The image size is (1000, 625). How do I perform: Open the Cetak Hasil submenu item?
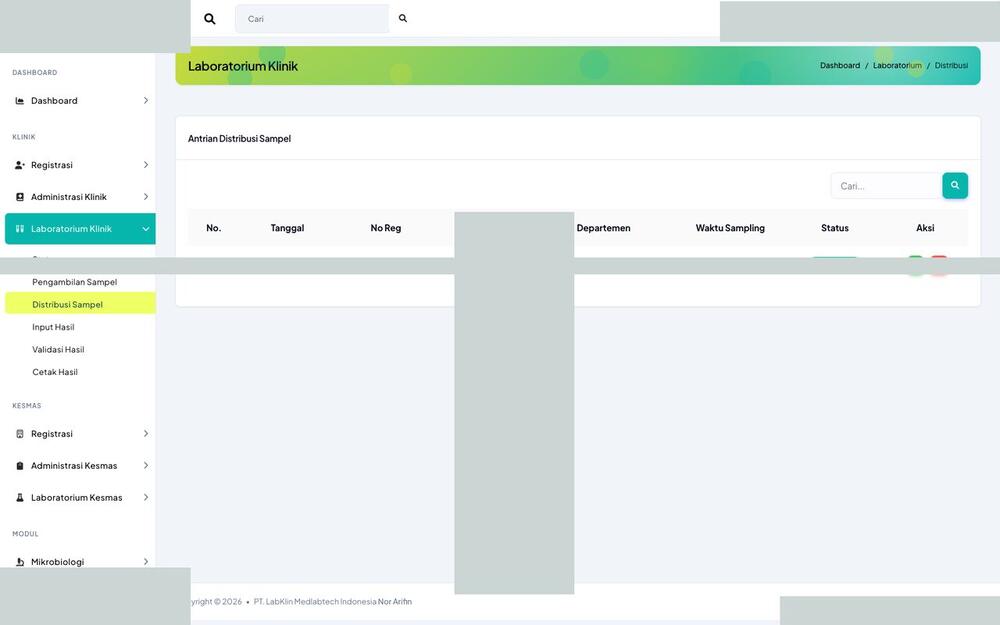click(x=55, y=372)
